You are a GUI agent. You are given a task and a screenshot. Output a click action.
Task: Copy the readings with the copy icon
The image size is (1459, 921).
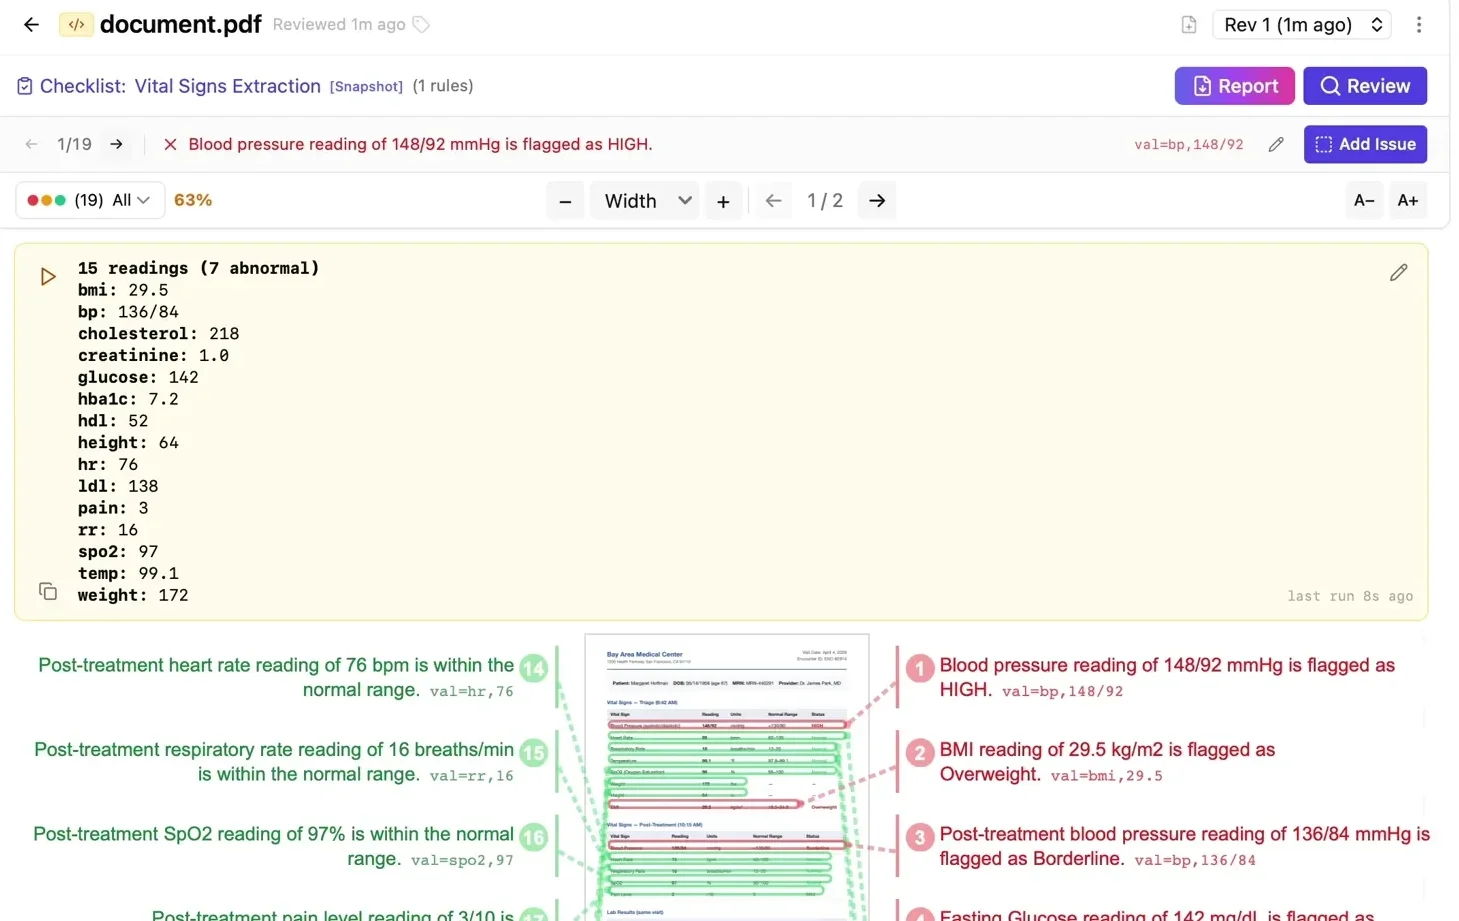[47, 591]
